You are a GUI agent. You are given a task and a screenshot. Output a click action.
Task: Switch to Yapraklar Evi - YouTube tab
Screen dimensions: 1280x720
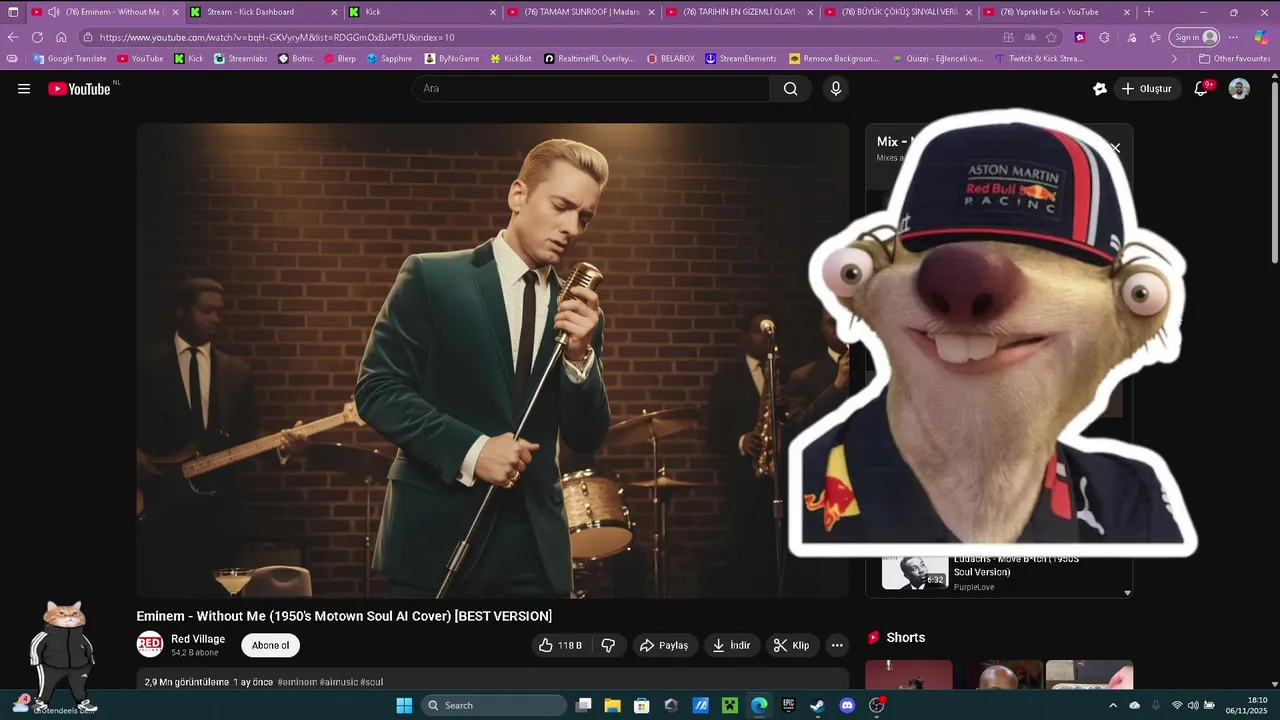(x=1059, y=12)
